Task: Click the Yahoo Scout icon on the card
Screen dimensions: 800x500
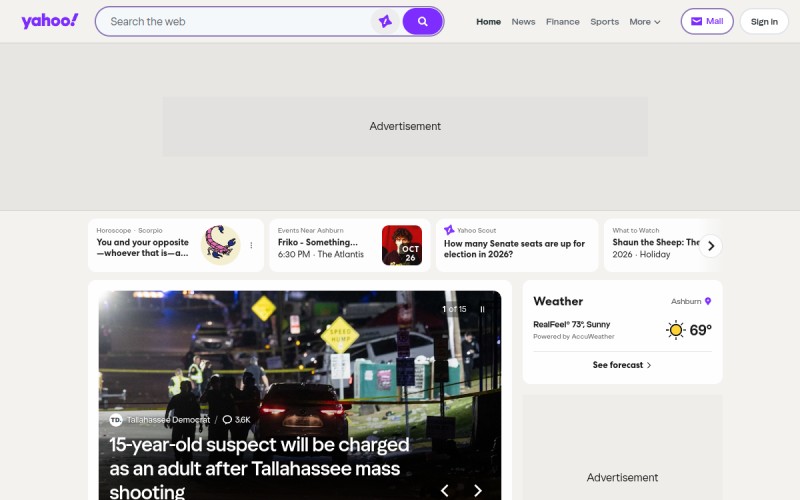Action: (449, 230)
